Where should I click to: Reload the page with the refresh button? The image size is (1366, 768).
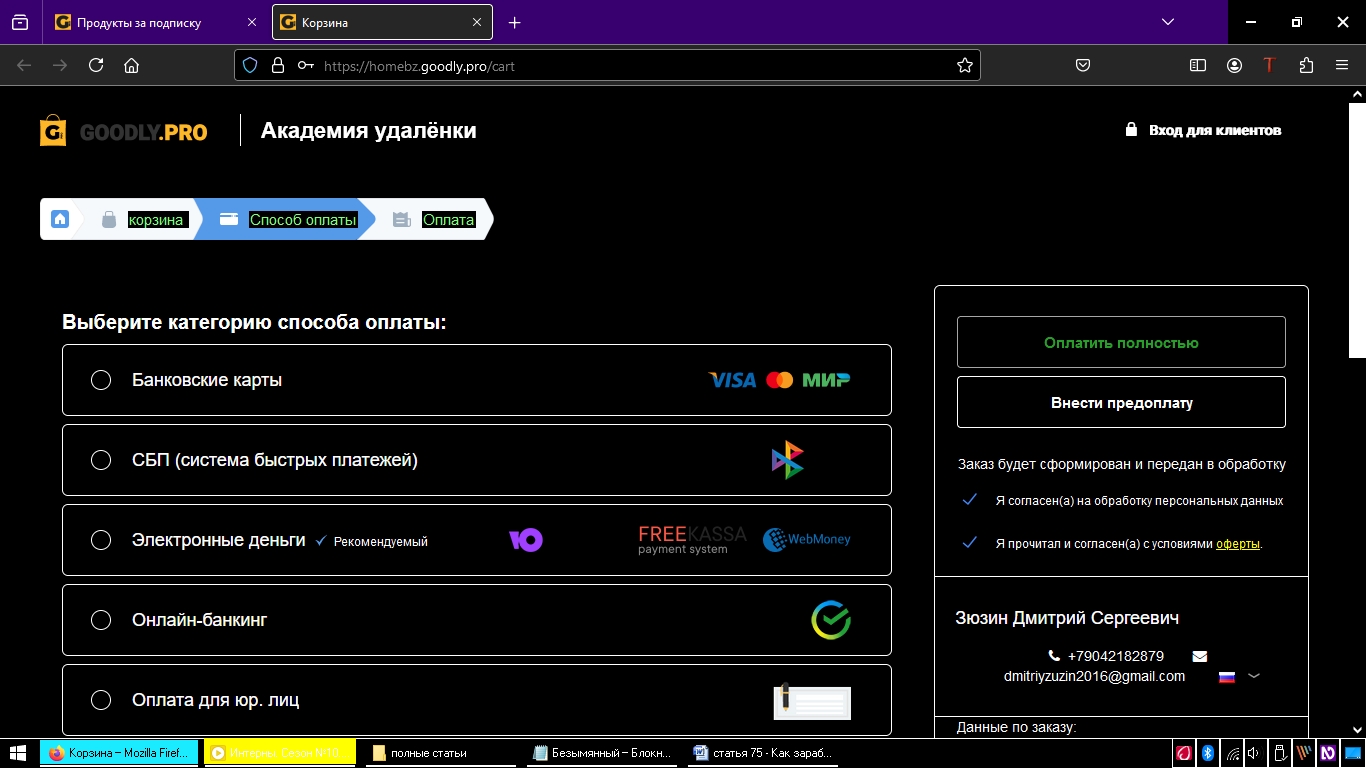96,65
